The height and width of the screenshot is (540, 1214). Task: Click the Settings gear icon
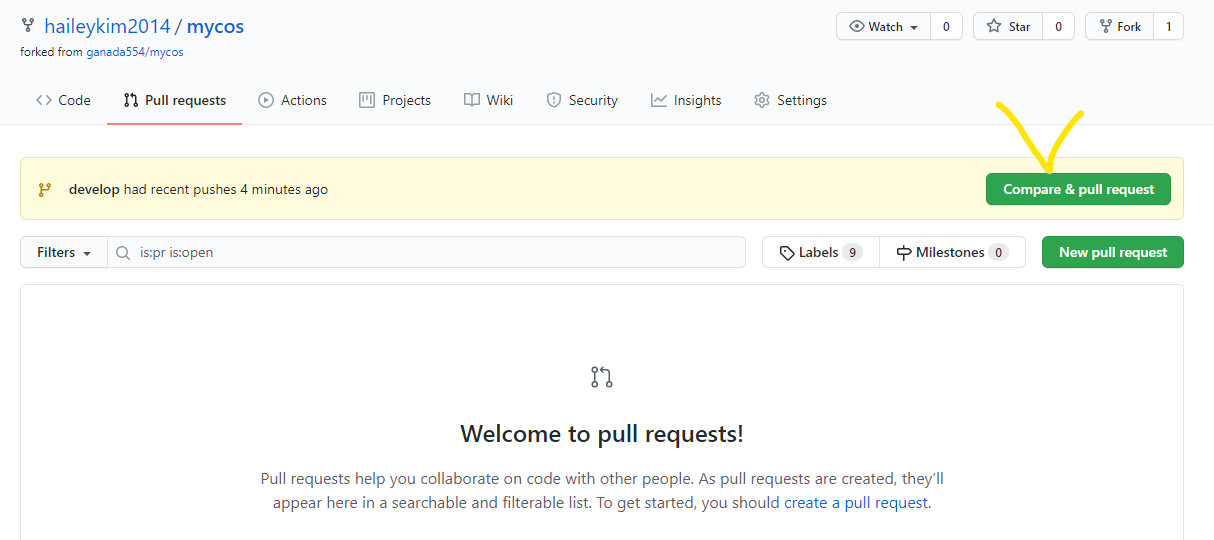click(762, 100)
